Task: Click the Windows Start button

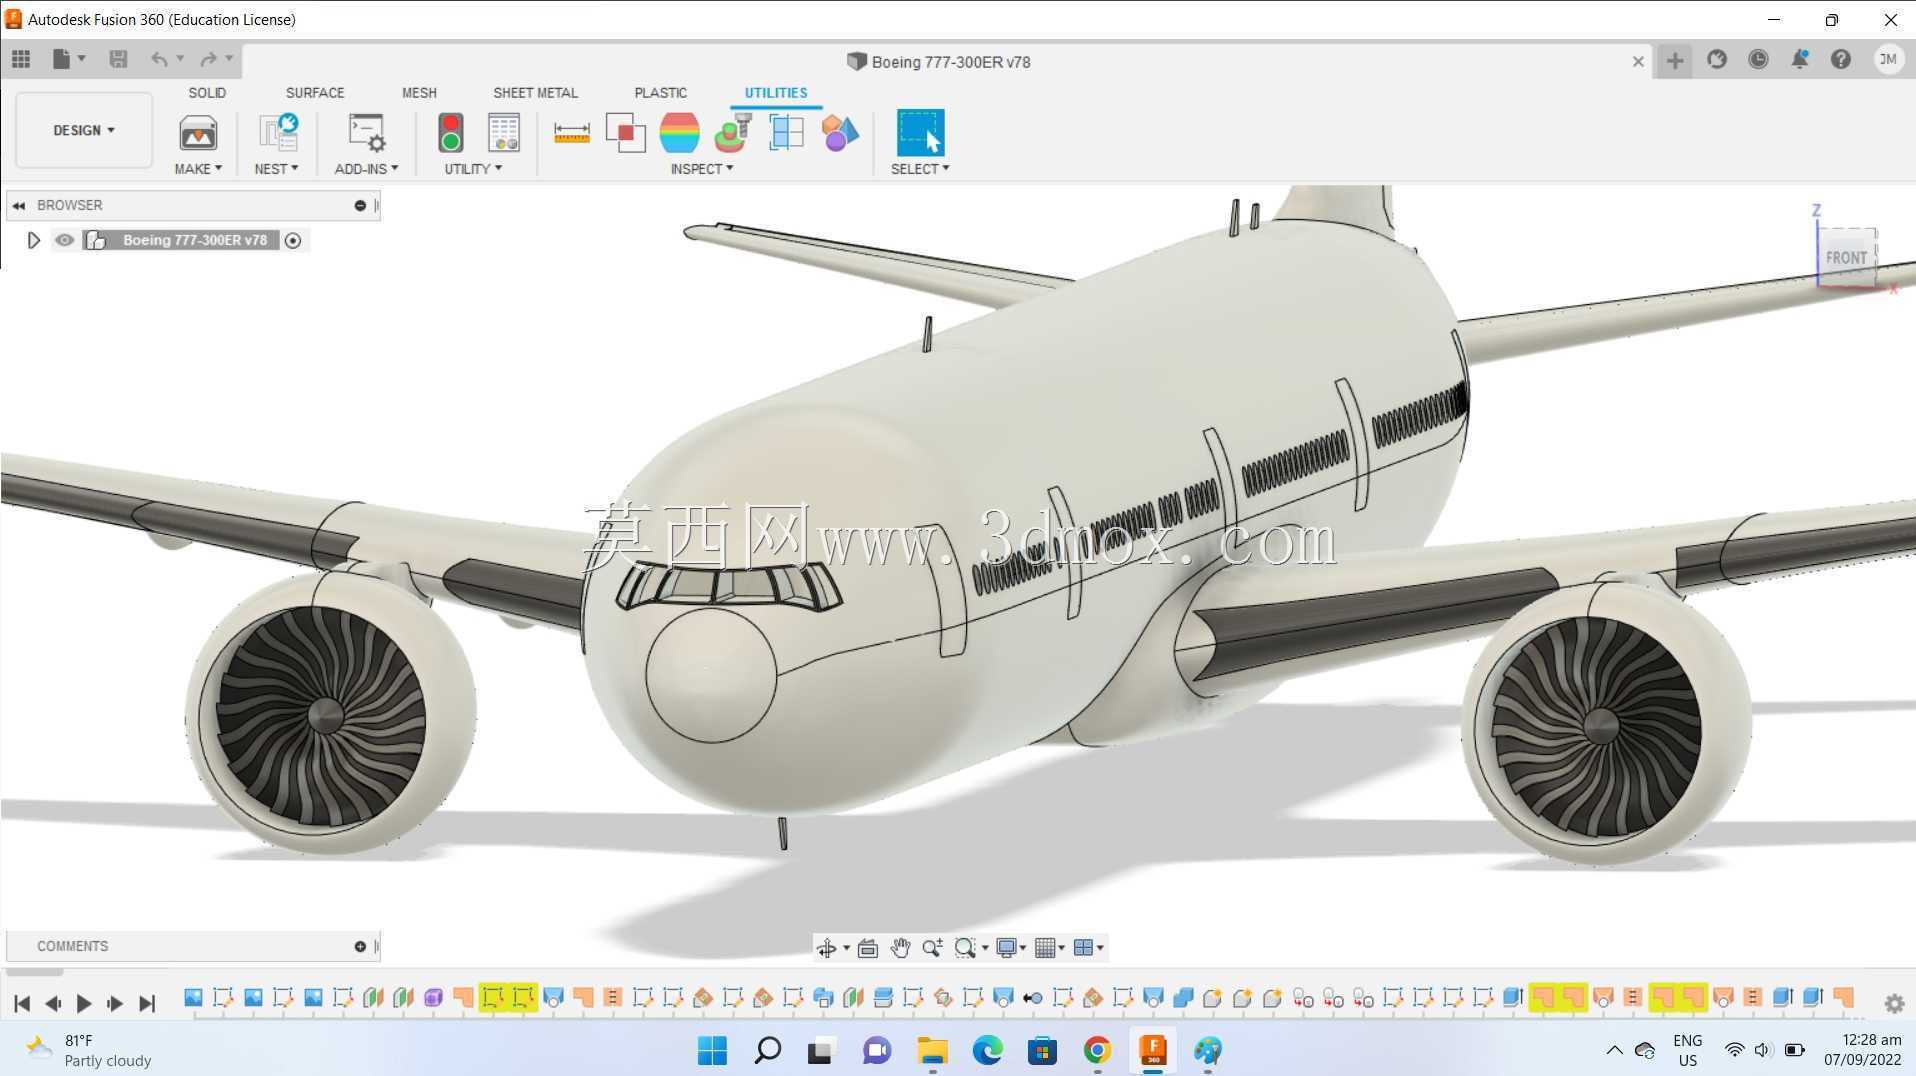Action: pyautogui.click(x=712, y=1050)
